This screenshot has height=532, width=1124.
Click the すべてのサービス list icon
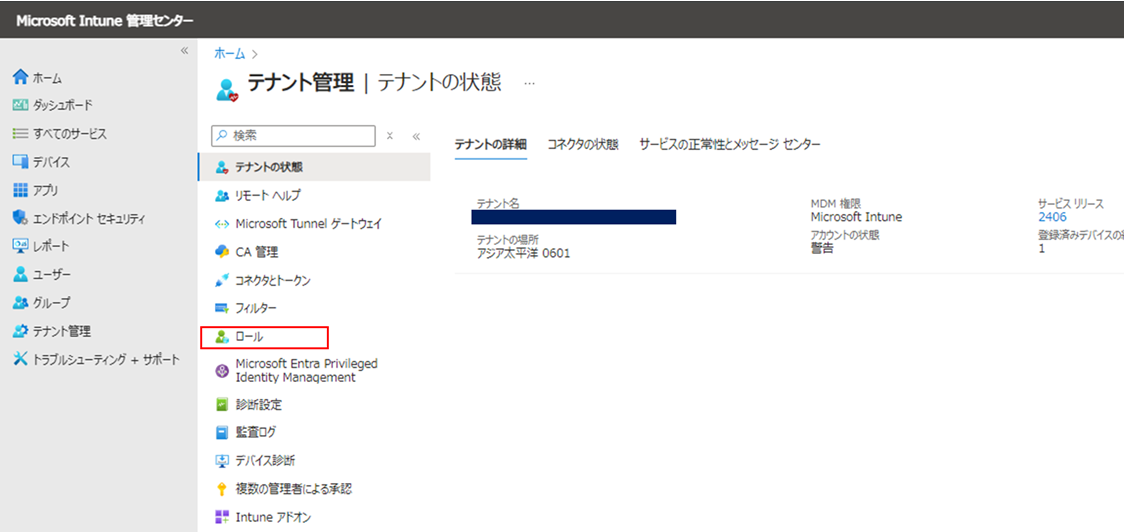pyautogui.click(x=21, y=133)
